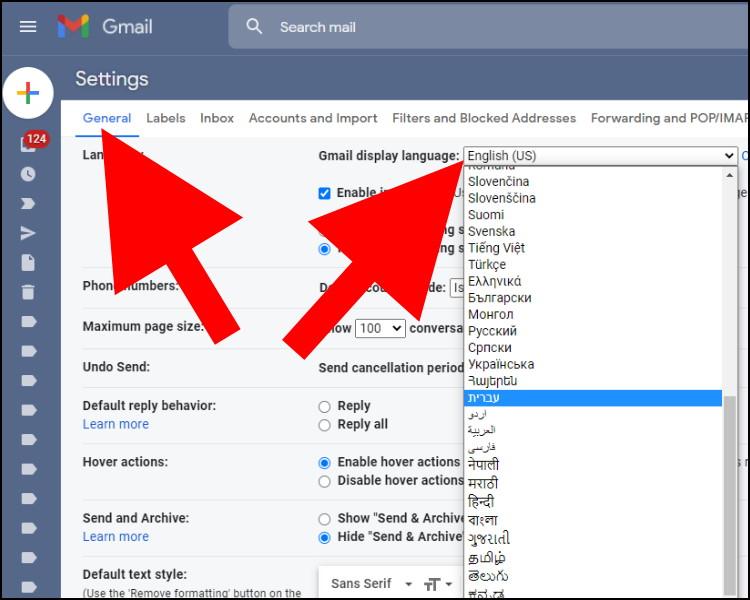Image resolution: width=750 pixels, height=600 pixels.
Task: Open the Snoozed clock icon
Action: (x=28, y=174)
